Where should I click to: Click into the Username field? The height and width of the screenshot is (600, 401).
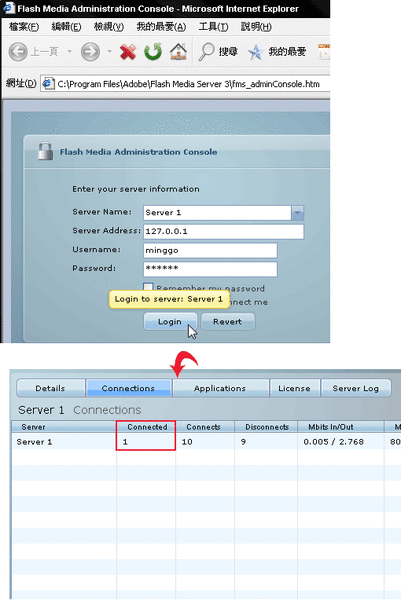[210, 250]
